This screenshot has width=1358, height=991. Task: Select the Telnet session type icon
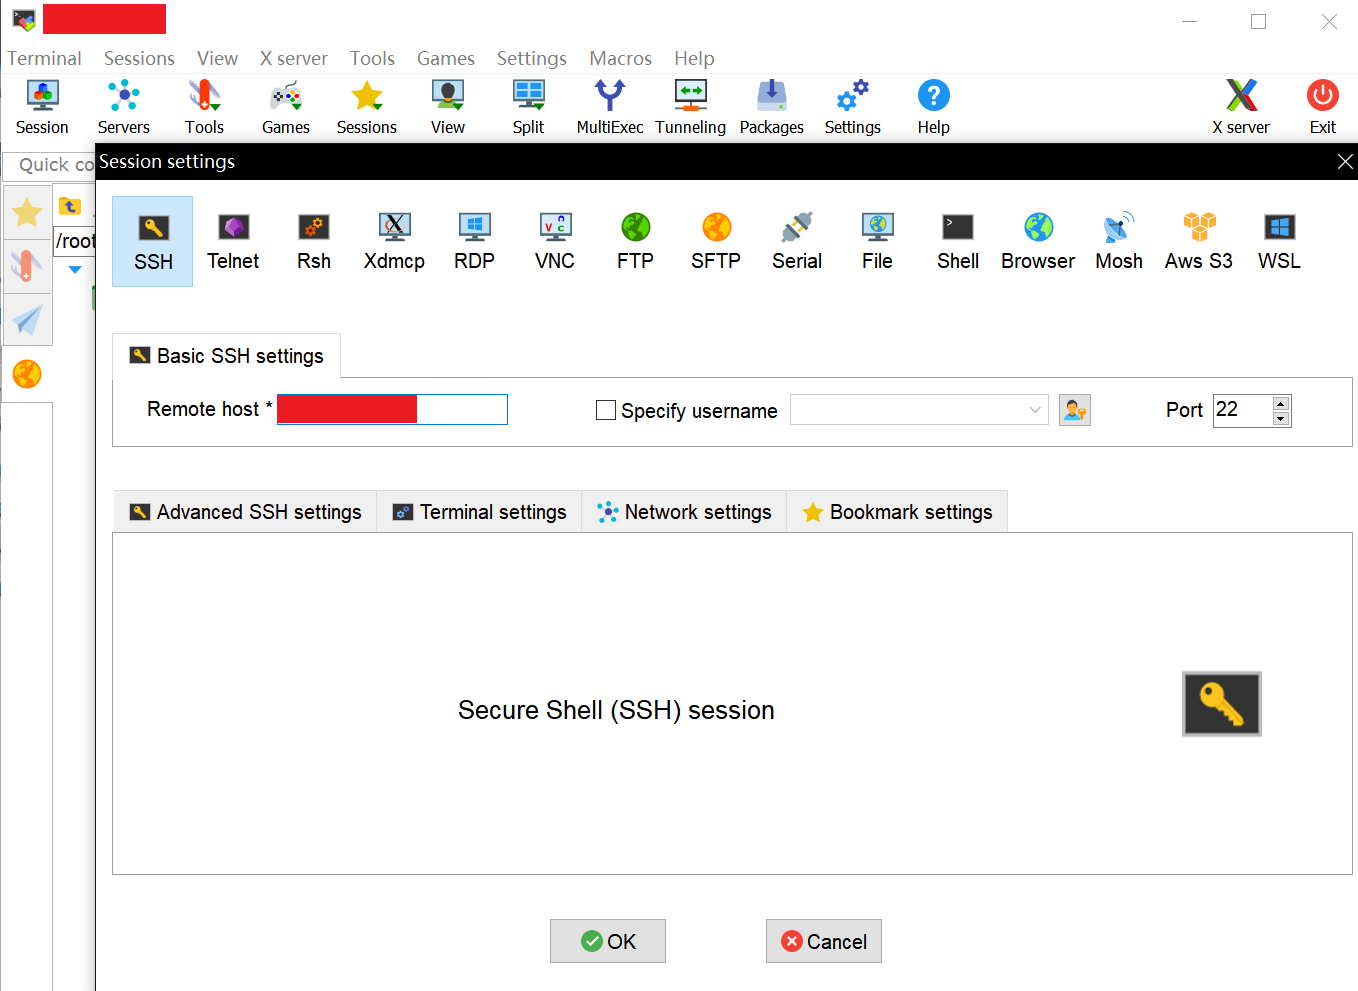[233, 242]
